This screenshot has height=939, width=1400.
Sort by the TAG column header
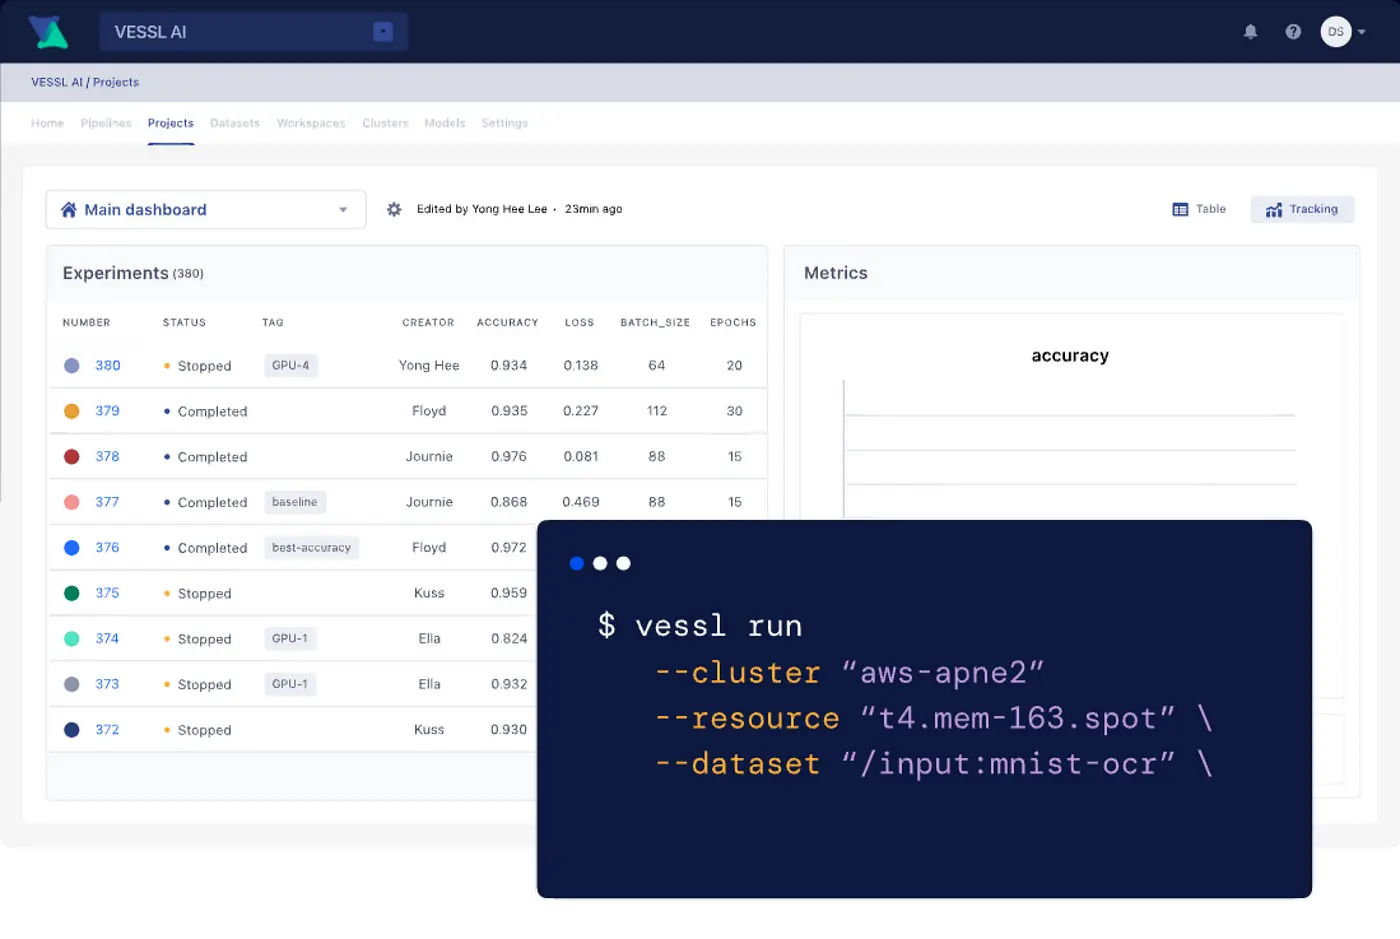pos(273,323)
